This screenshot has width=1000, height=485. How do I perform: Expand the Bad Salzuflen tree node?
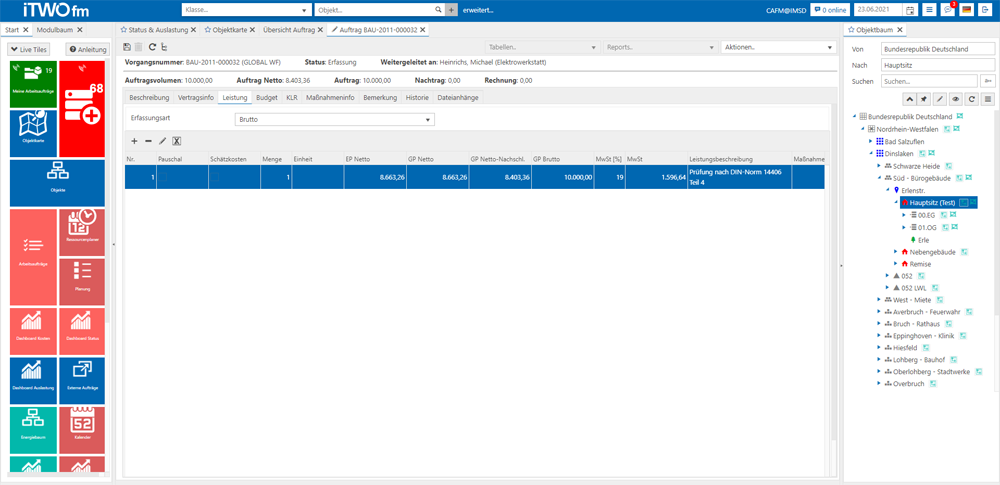click(x=871, y=141)
